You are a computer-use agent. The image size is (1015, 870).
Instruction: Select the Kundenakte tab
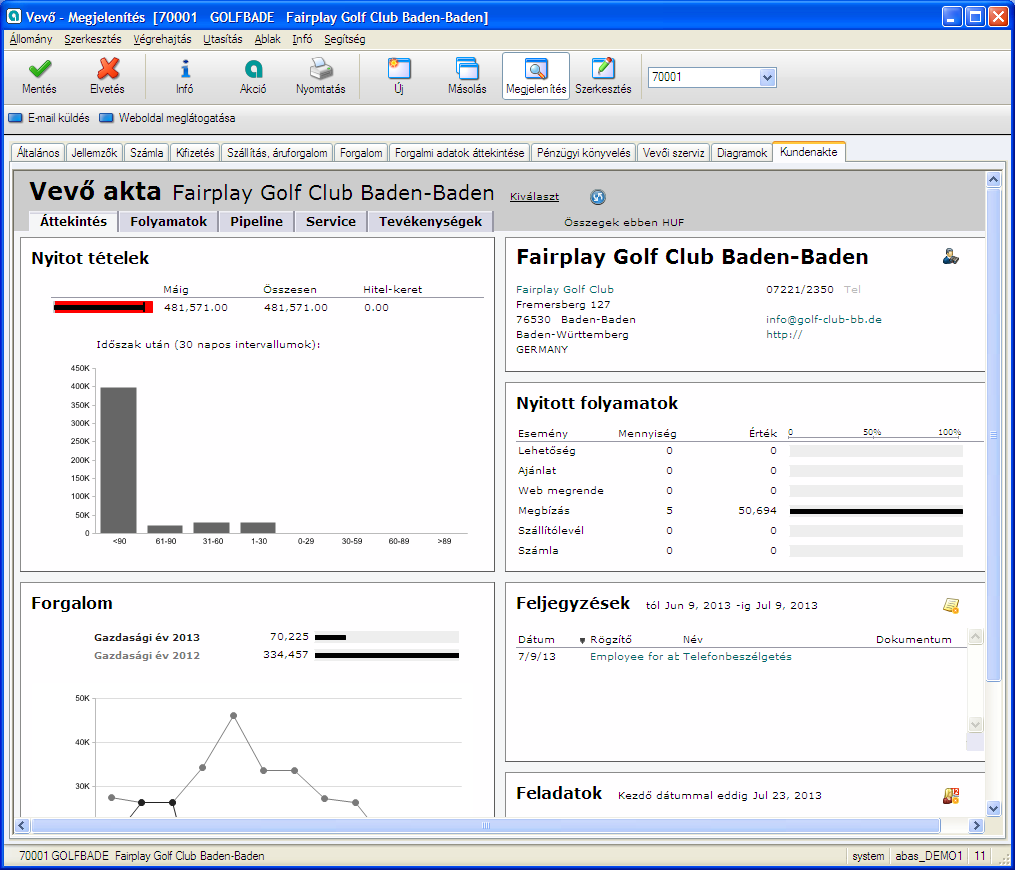tap(809, 152)
